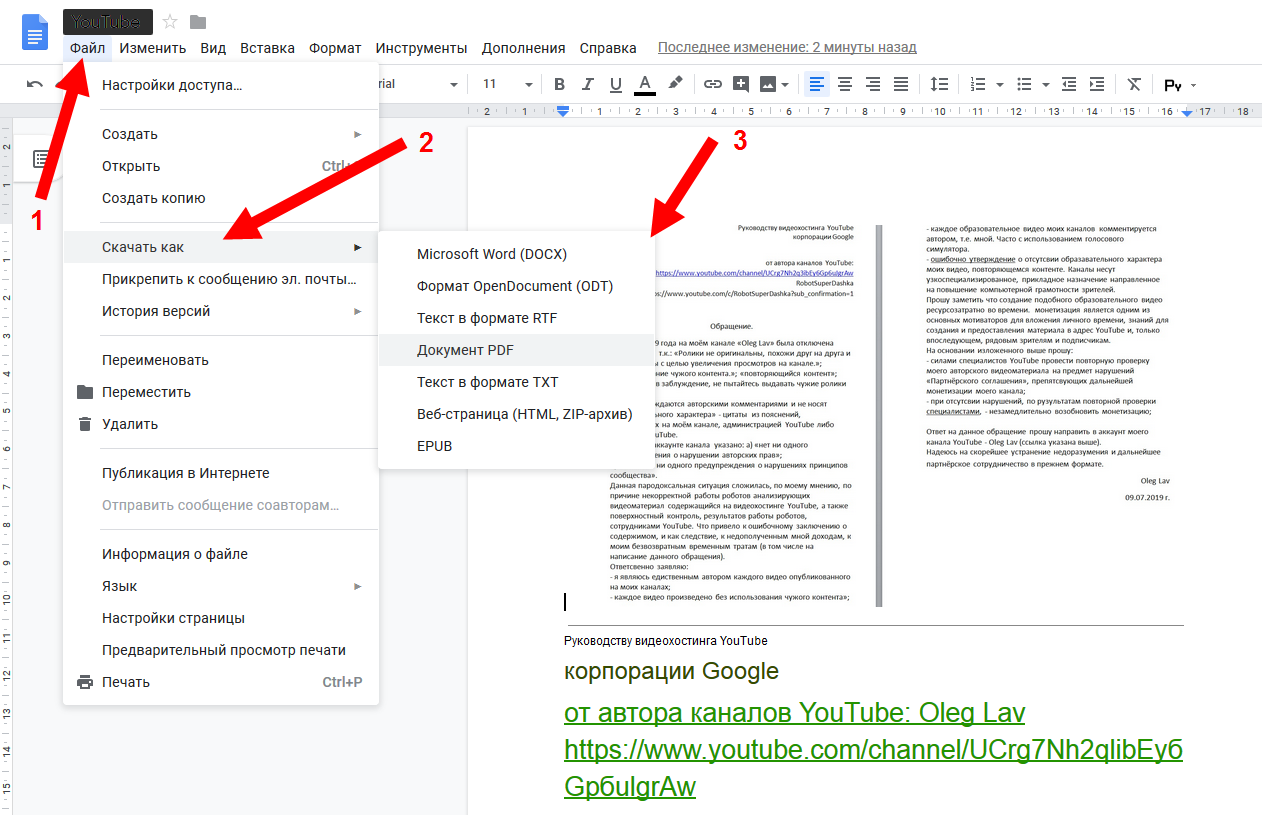Expand the Создать submenu
The image size is (1262, 815).
(x=221, y=134)
